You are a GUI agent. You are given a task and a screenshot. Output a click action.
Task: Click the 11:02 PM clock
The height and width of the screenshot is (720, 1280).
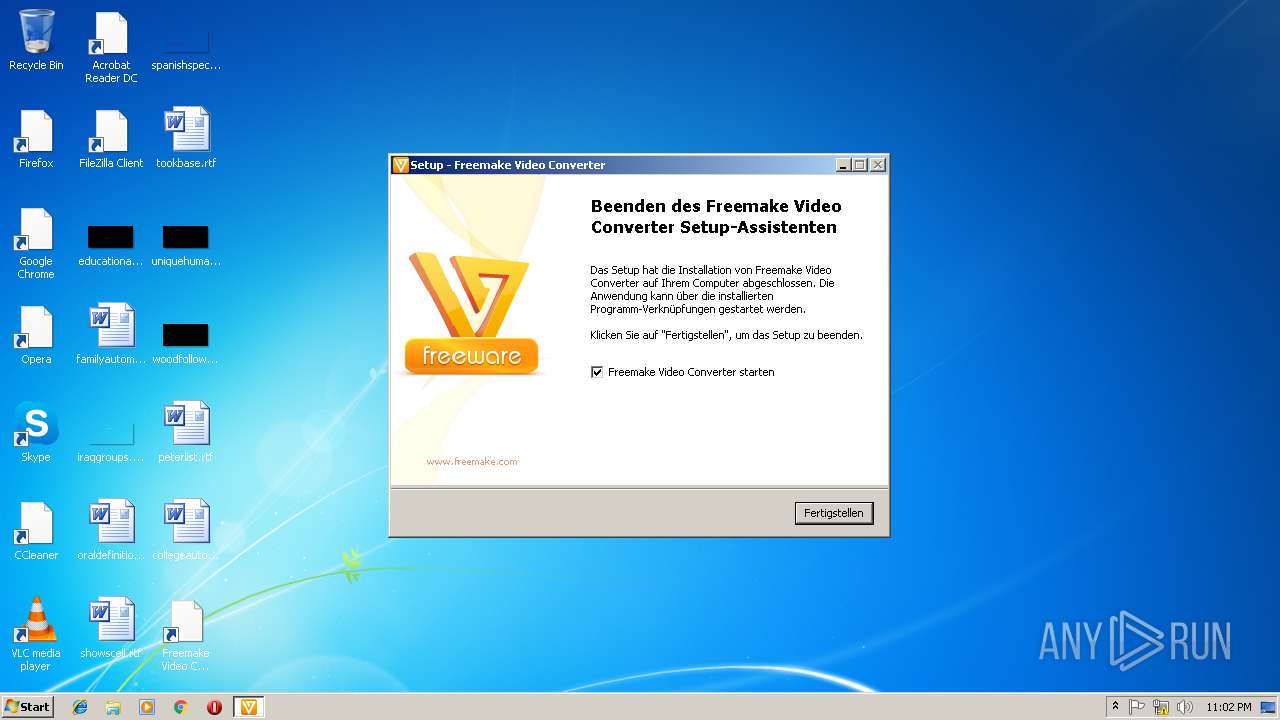1228,707
